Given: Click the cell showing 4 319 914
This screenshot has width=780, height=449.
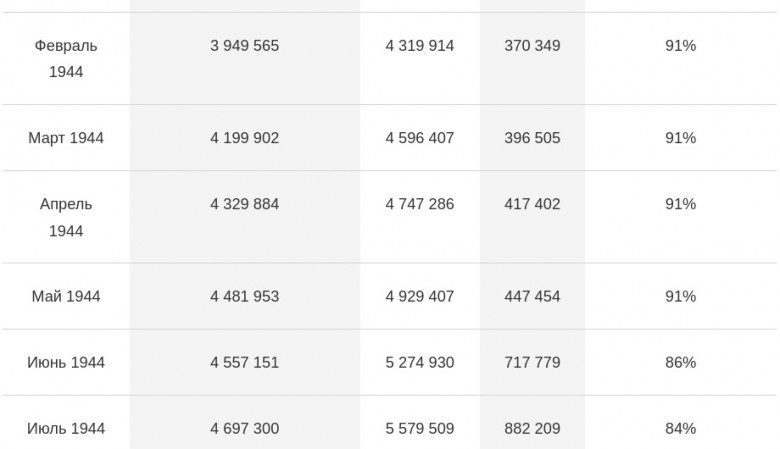Looking at the screenshot, I should tap(419, 46).
